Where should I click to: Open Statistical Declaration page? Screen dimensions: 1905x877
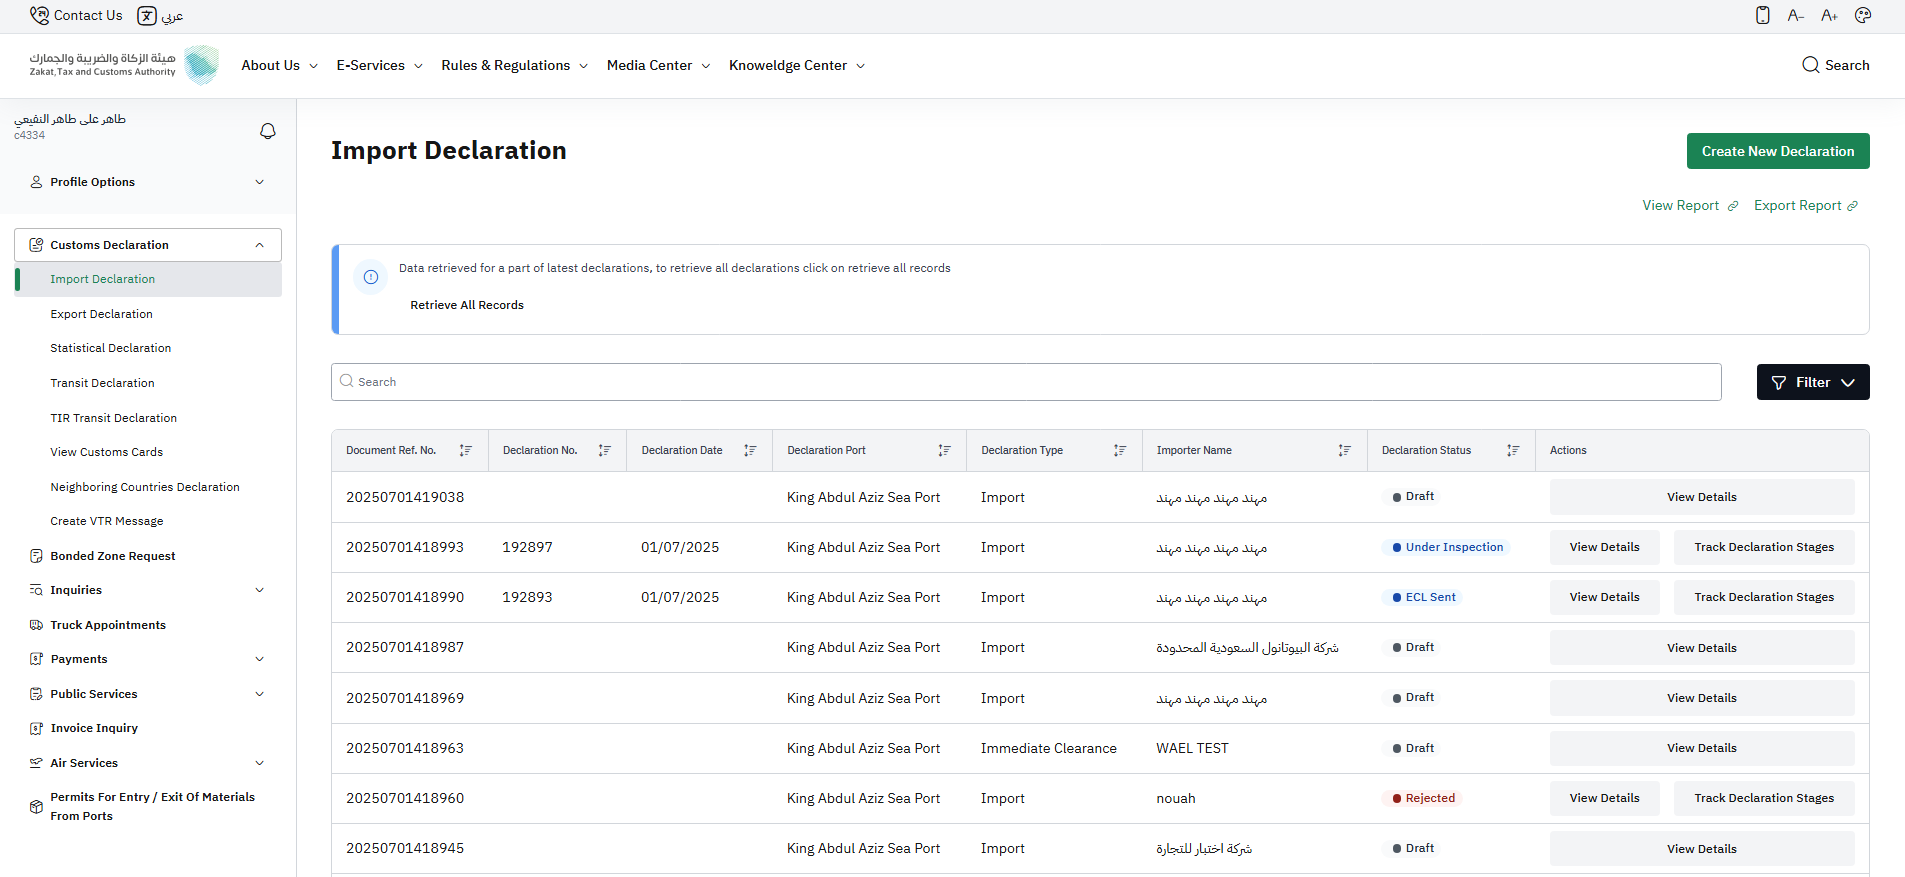click(111, 348)
